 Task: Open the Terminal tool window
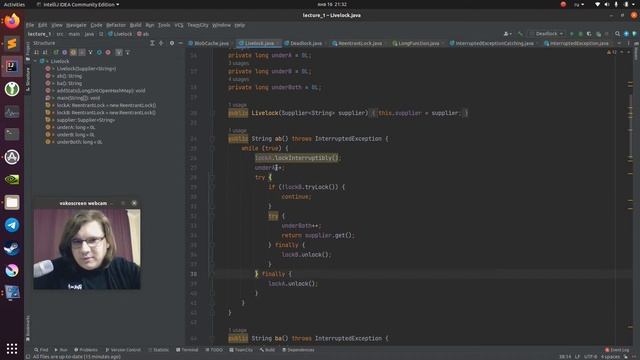point(187,350)
